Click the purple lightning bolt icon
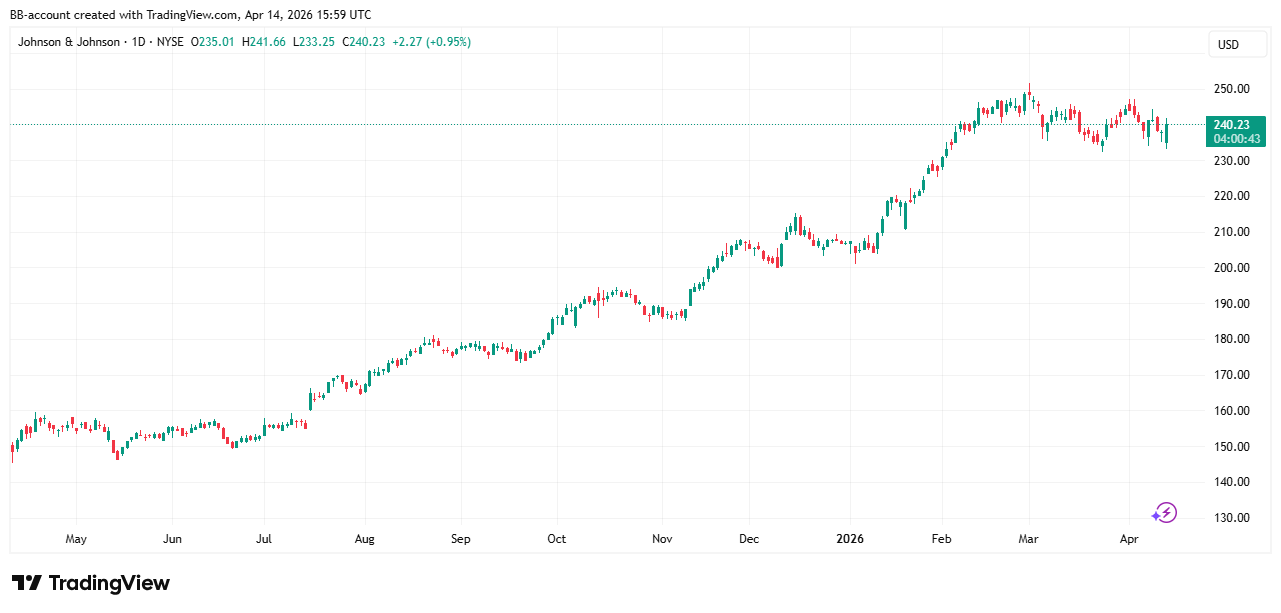Viewport: 1281px width, 613px height. [x=1164, y=513]
